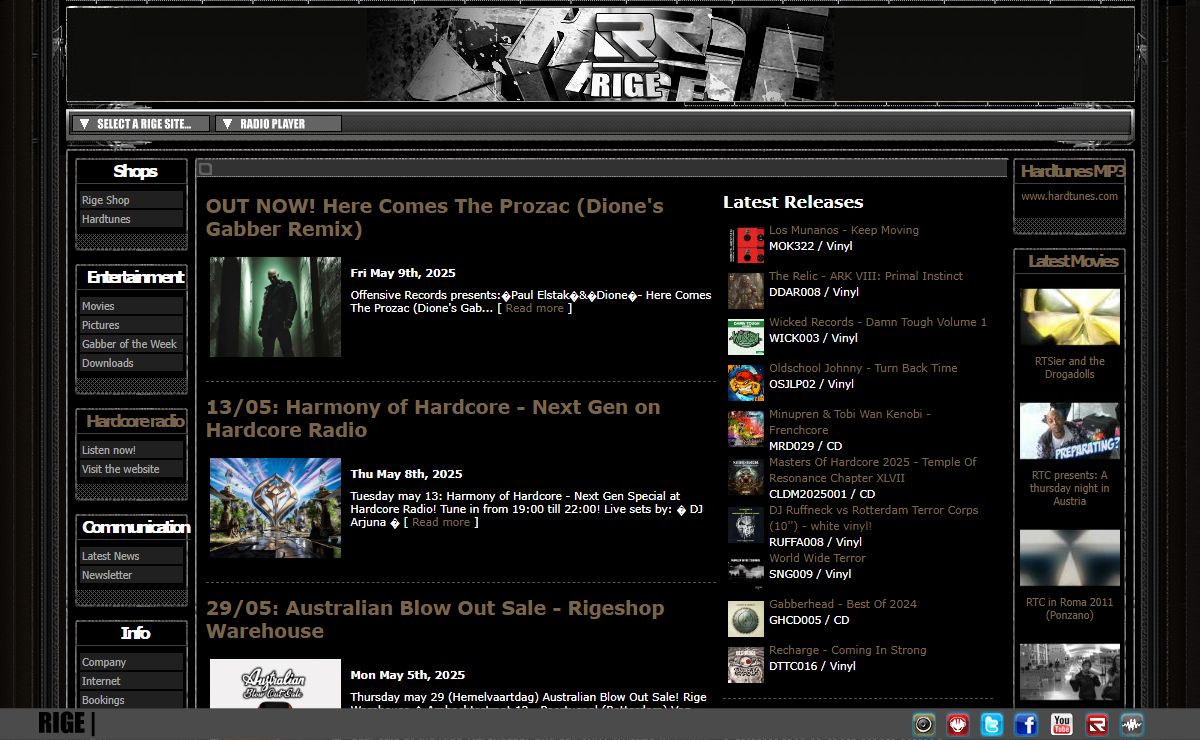Image resolution: width=1200 pixels, height=740 pixels.
Task: Click Listen now! under Hardcore radio
Action: (x=131, y=450)
